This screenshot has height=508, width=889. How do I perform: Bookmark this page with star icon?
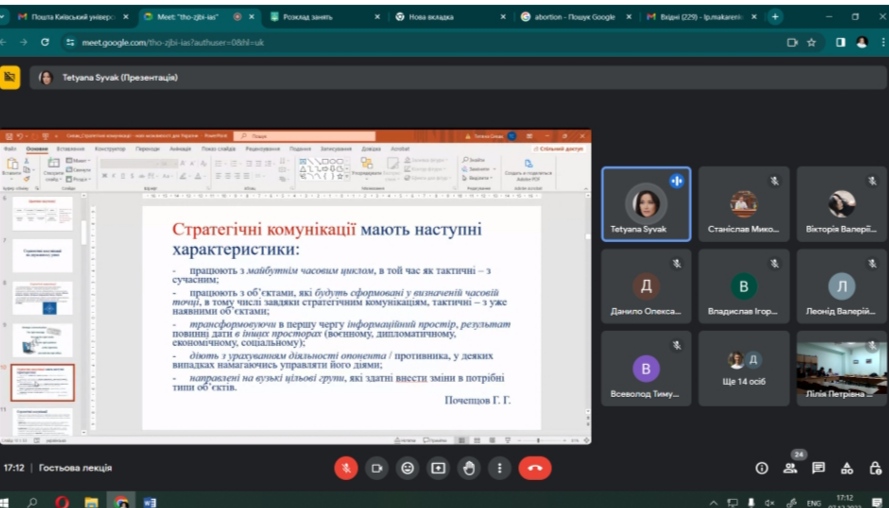coord(812,42)
